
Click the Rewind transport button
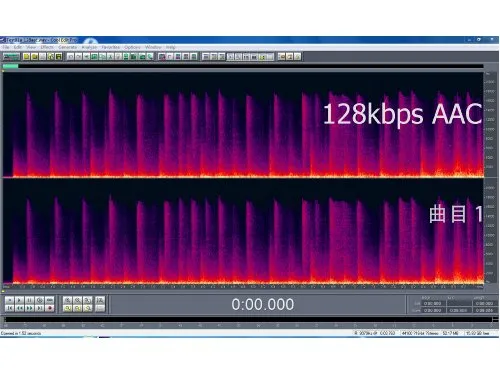[19, 308]
